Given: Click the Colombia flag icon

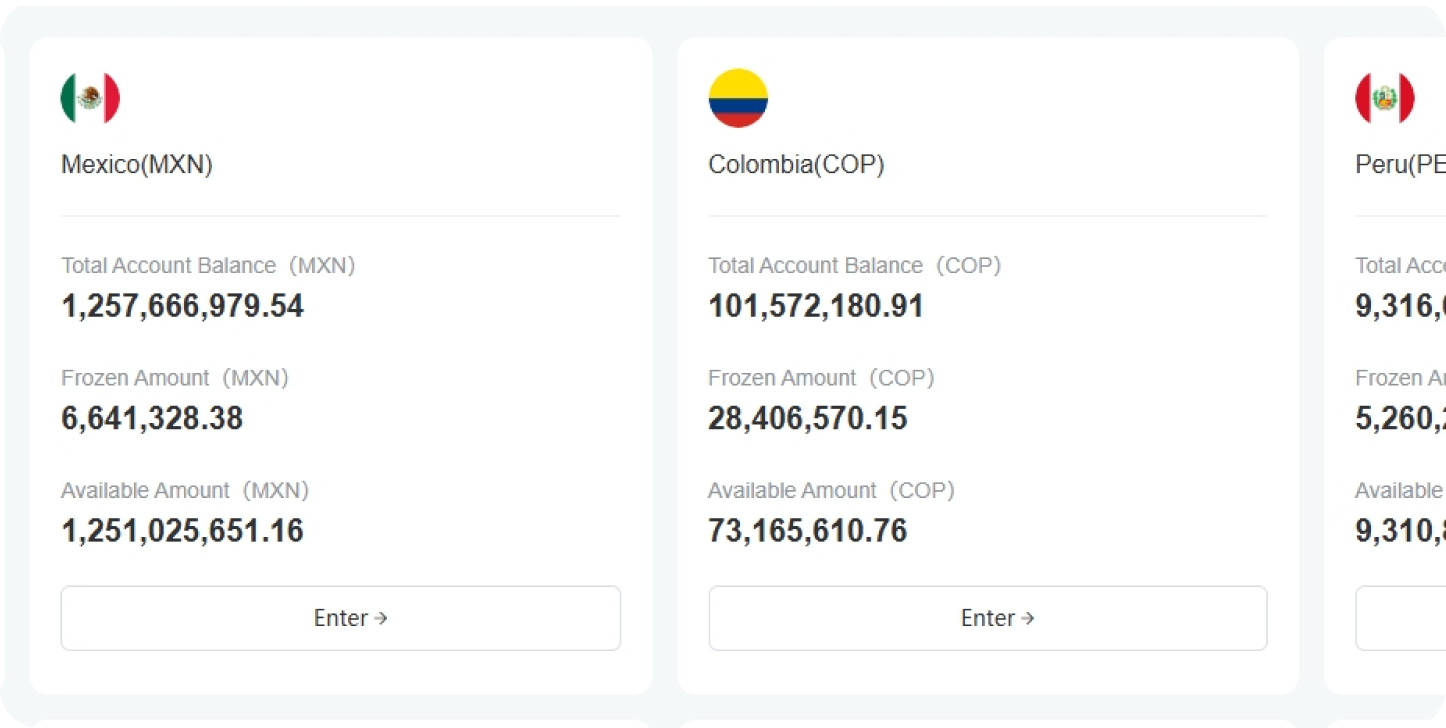Looking at the screenshot, I should (738, 98).
